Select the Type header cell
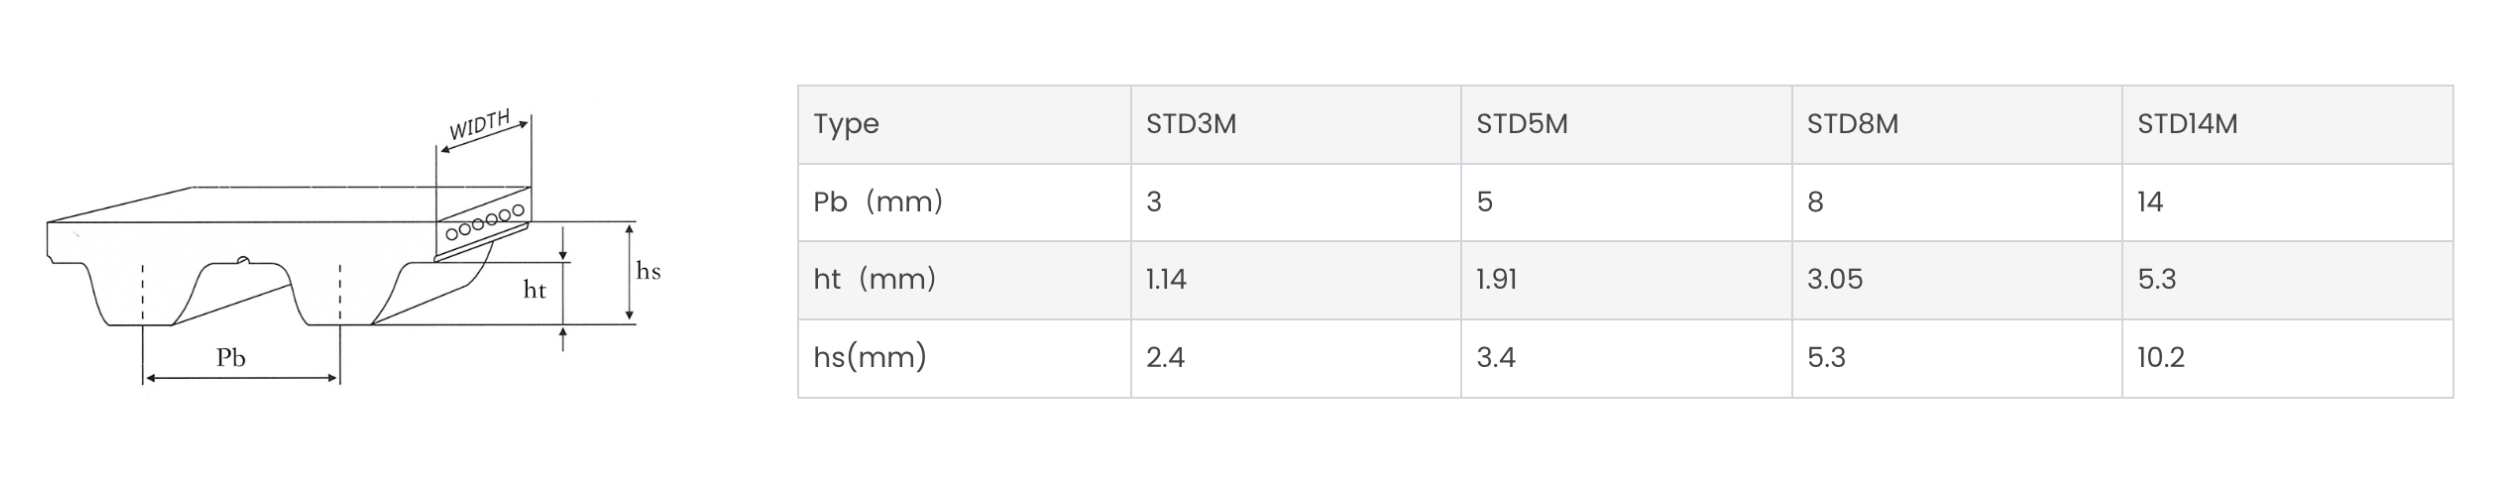The height and width of the screenshot is (500, 2500). click(964, 124)
